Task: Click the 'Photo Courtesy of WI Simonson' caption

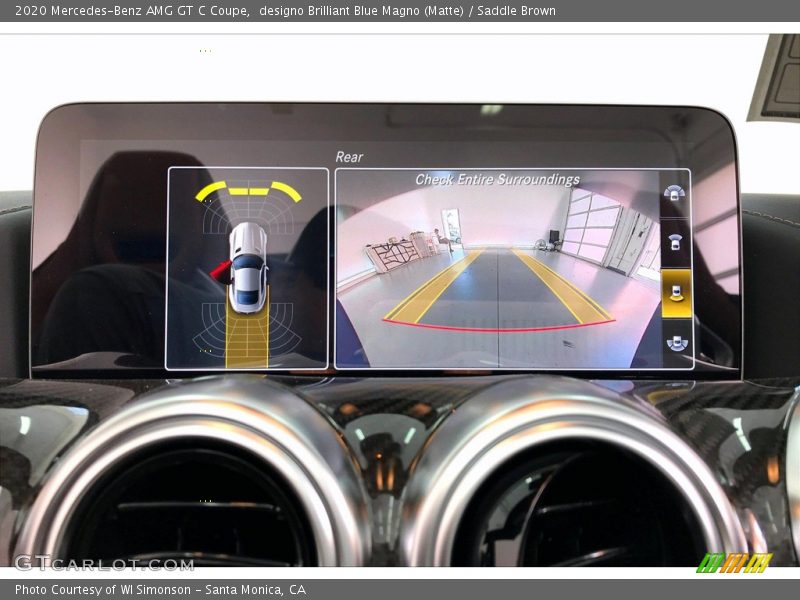Action: [x=160, y=590]
